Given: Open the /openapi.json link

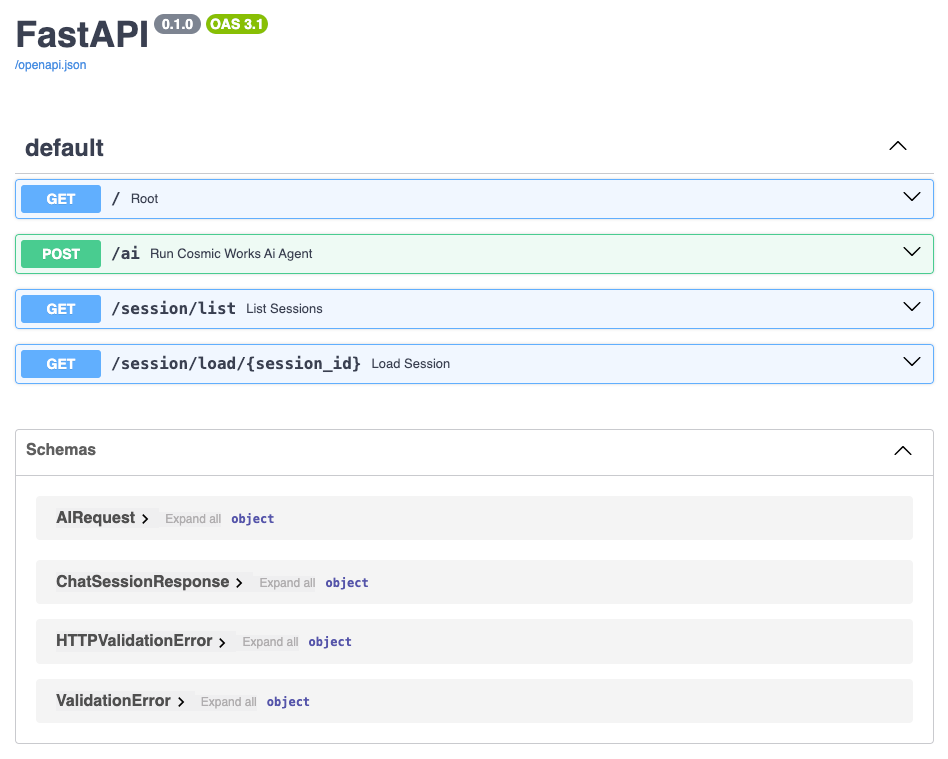Looking at the screenshot, I should (50, 65).
